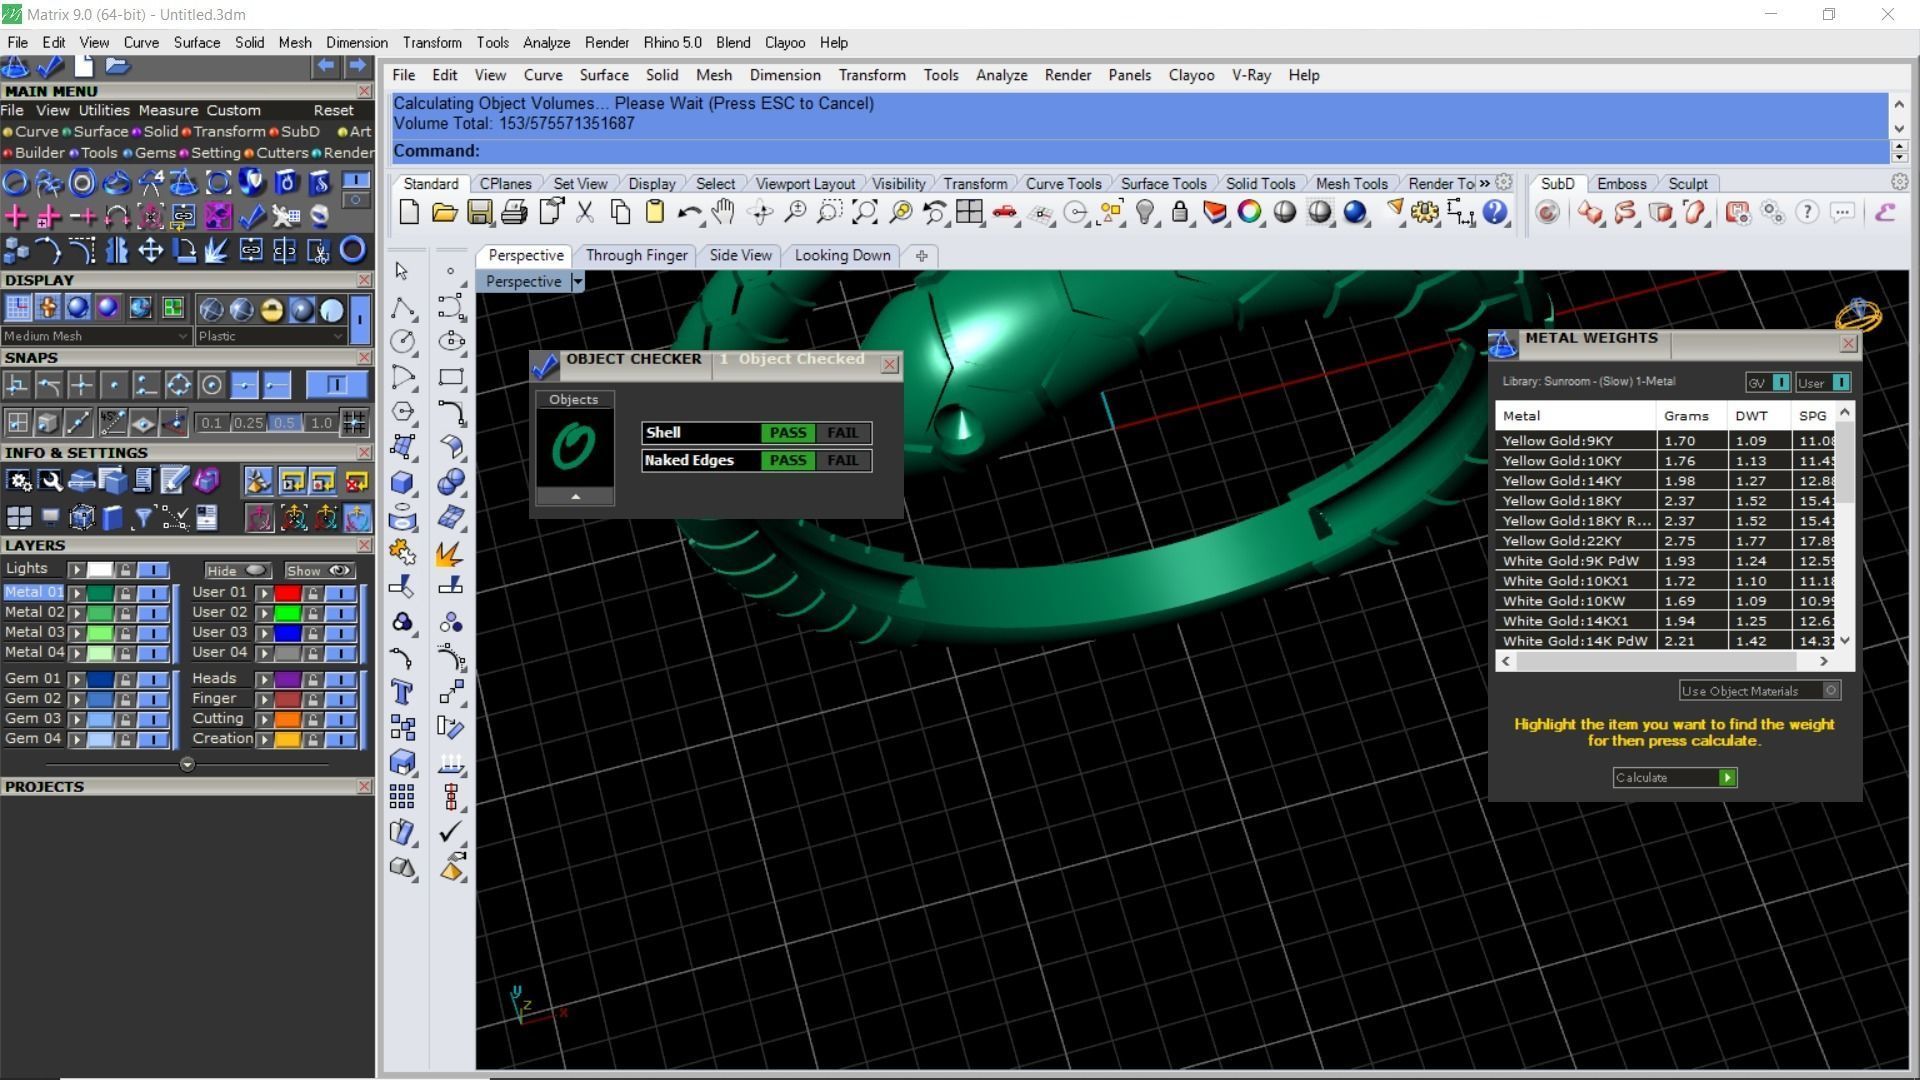
Task: Click the Paste clipboard icon
Action: tap(655, 212)
